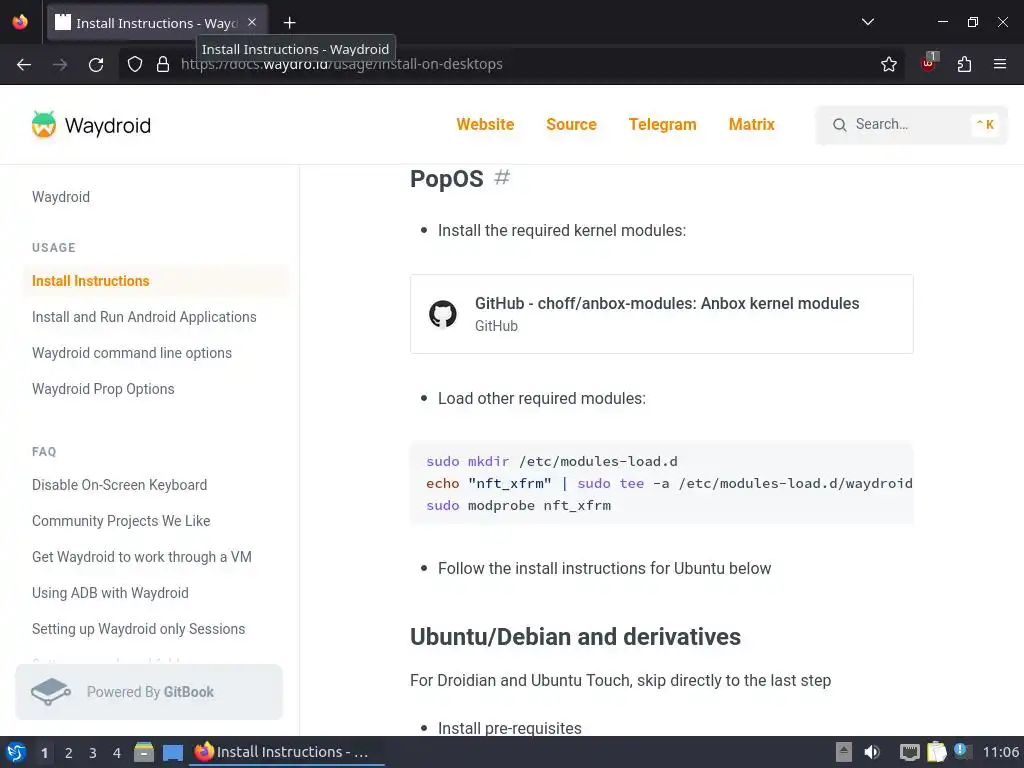Open the GitHub anbox-modules link card

(x=662, y=314)
